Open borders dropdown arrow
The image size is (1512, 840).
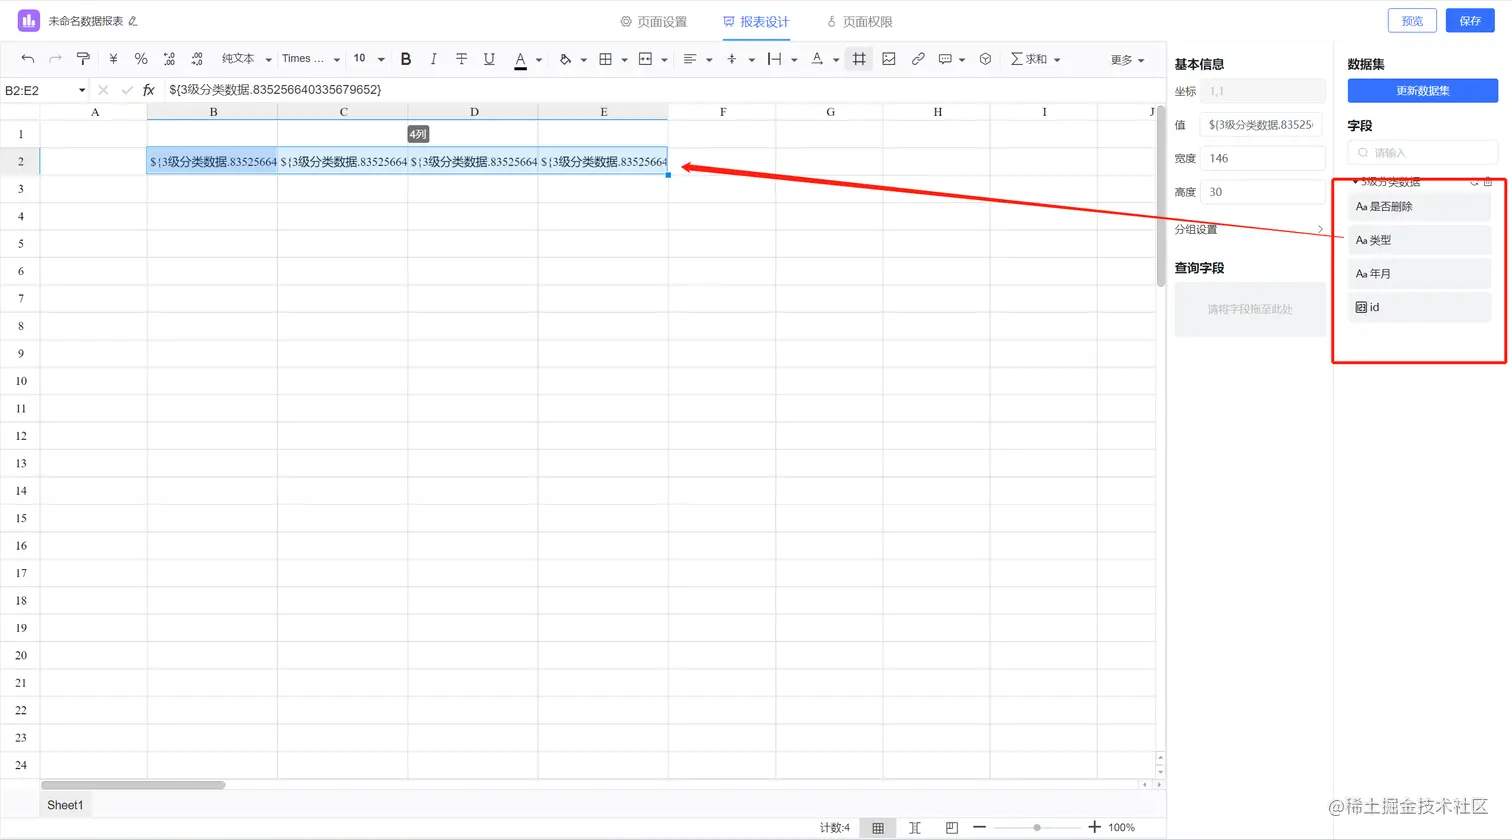pyautogui.click(x=624, y=60)
